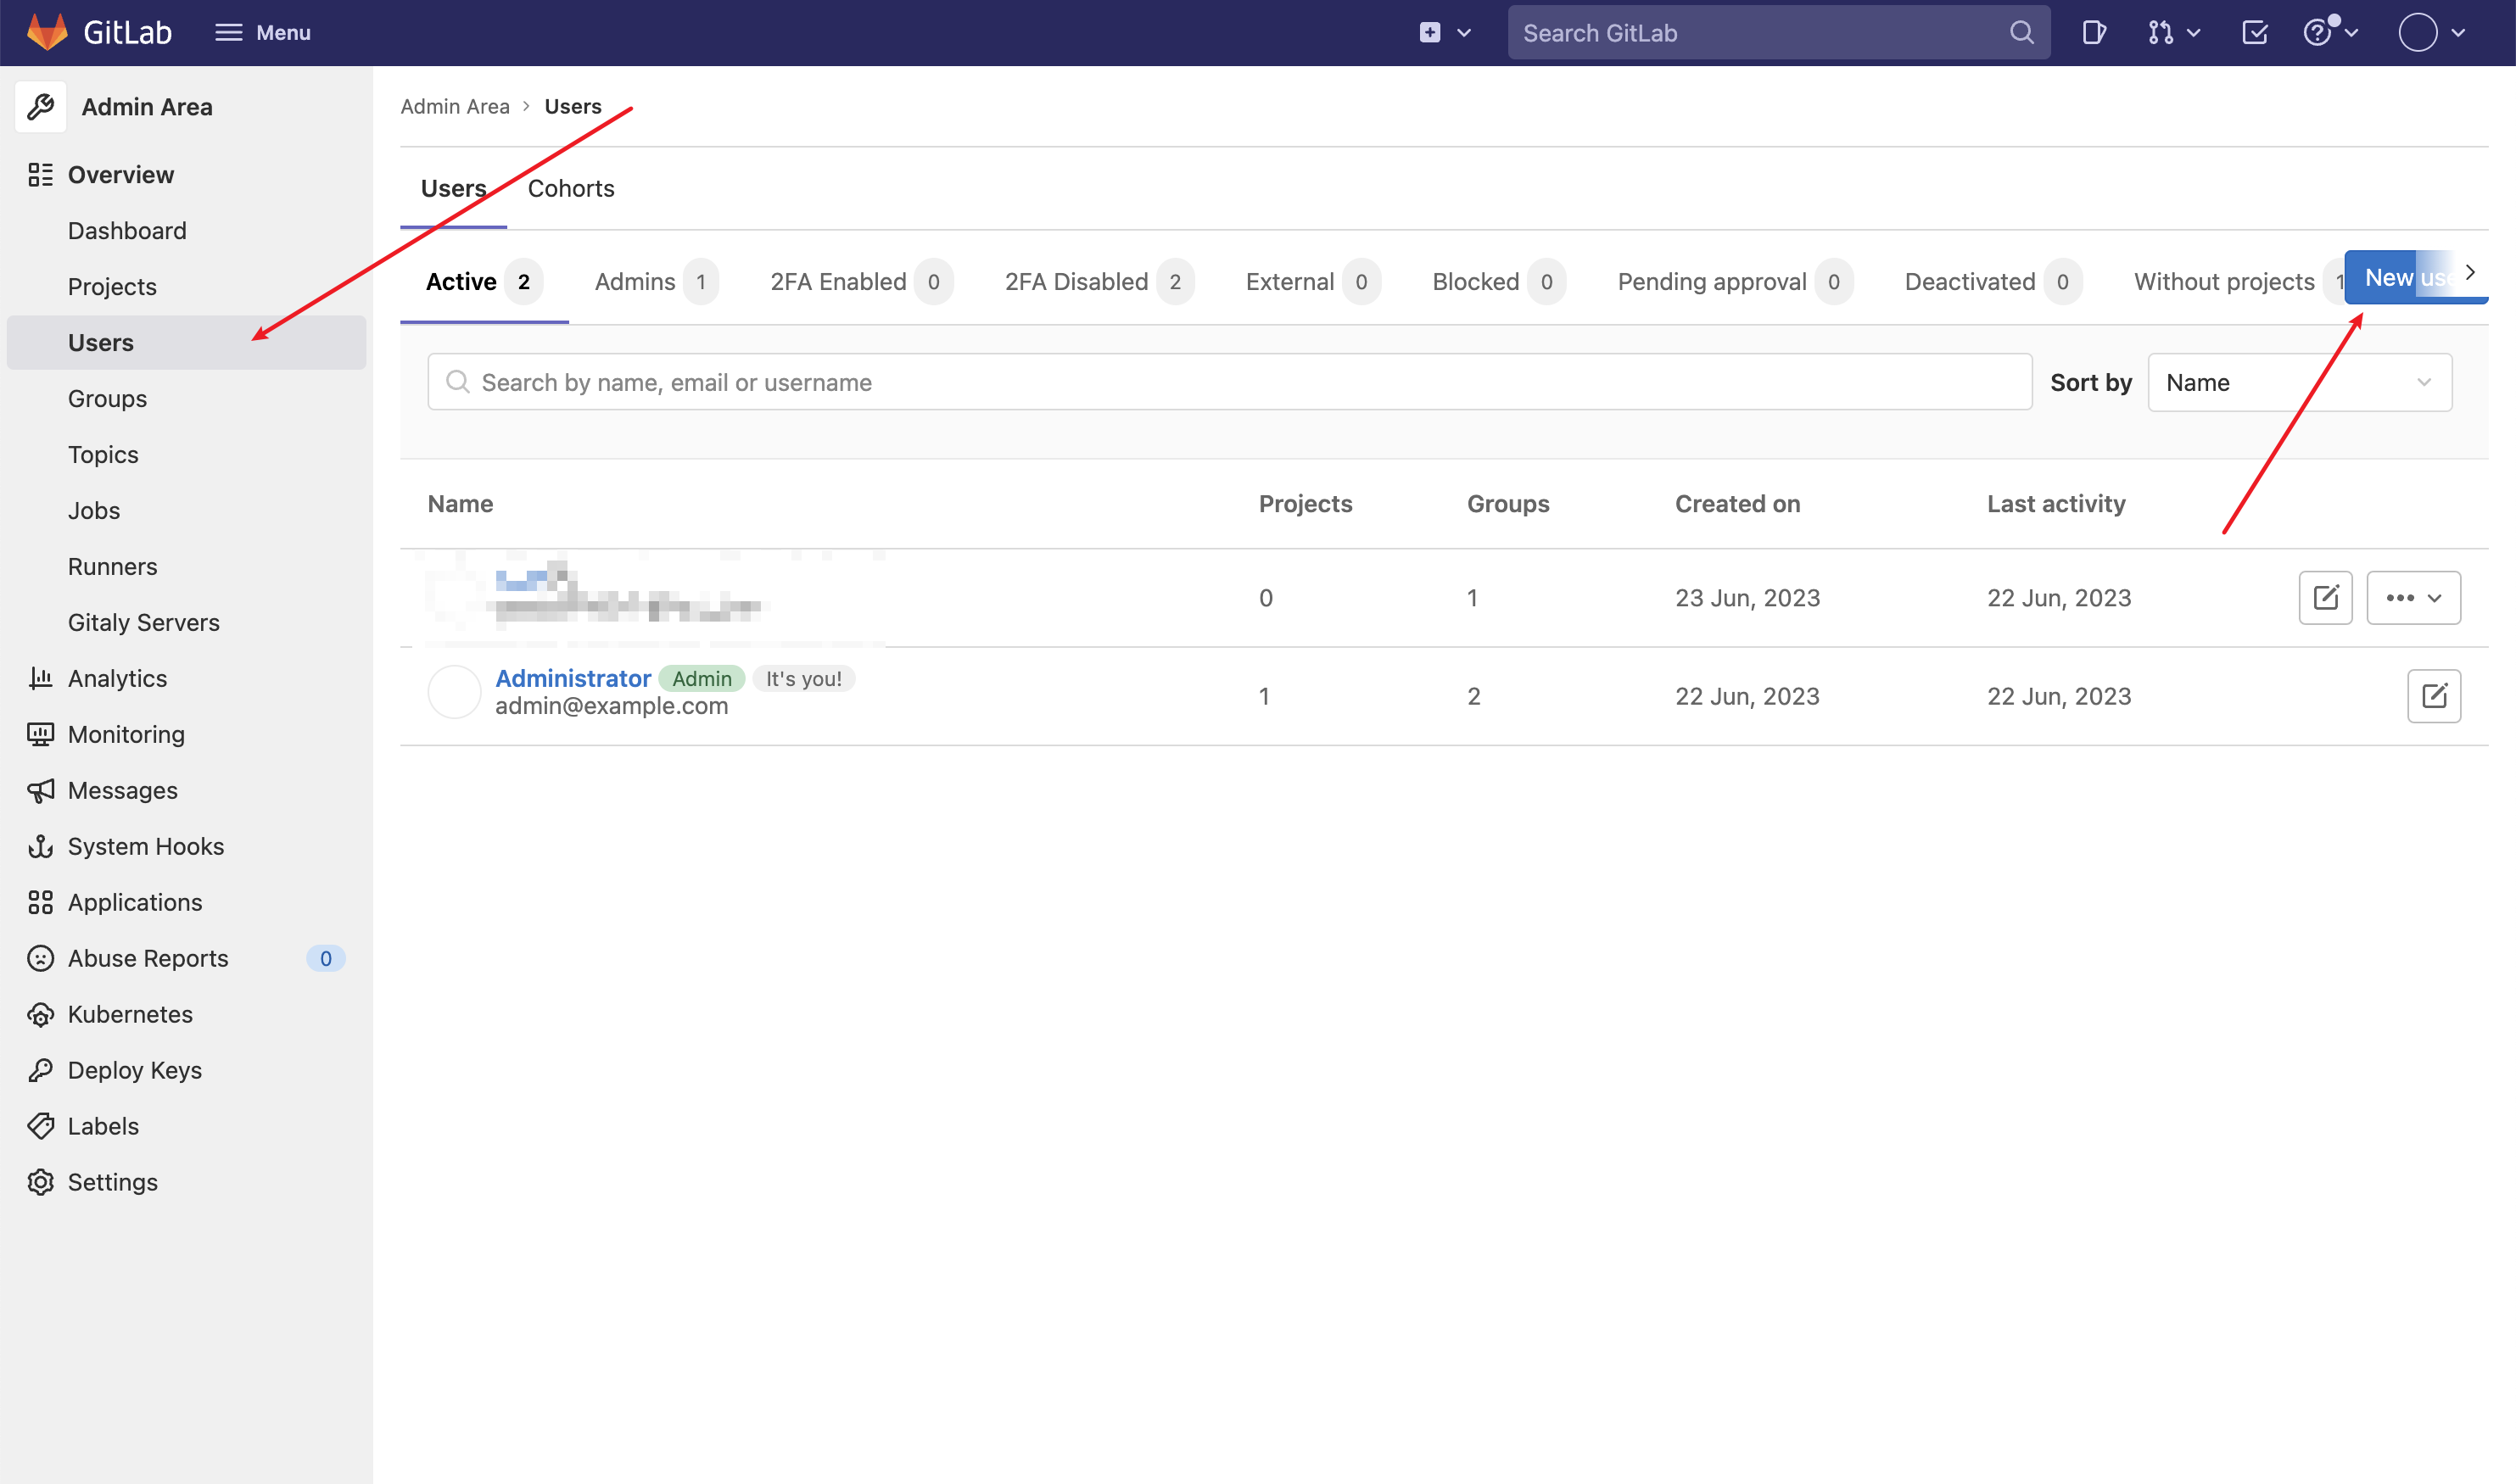Viewport: 2516px width, 1484px height.
Task: Select the Admins filter tab
Action: pos(656,282)
